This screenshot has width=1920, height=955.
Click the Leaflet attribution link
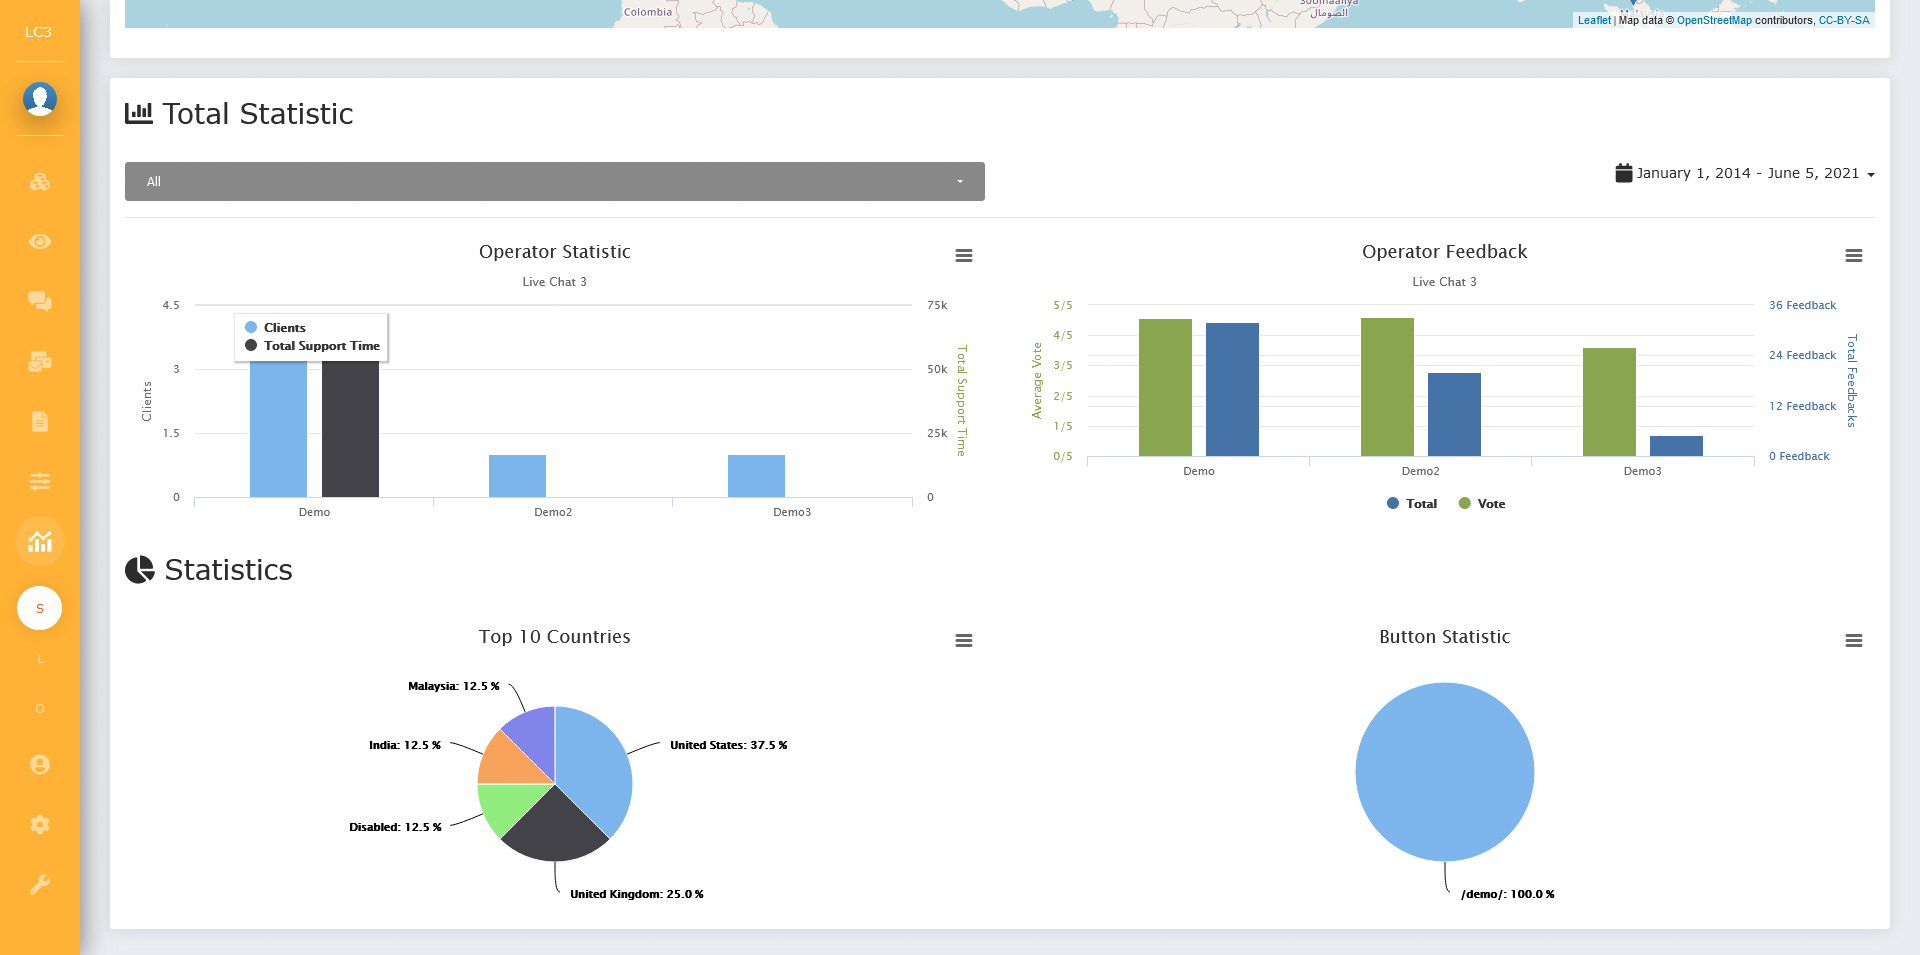point(1594,20)
